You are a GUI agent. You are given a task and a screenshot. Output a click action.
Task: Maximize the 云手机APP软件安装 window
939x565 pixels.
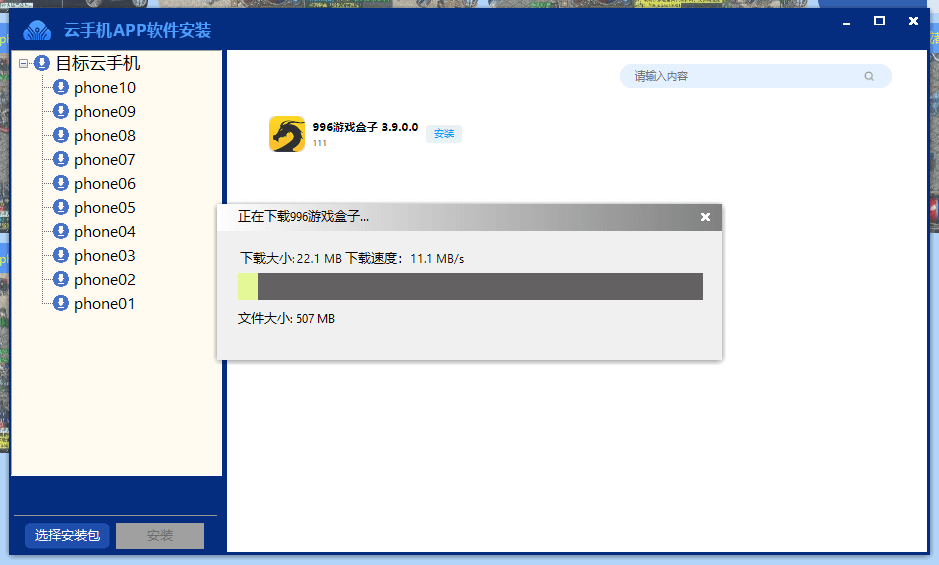pos(879,21)
